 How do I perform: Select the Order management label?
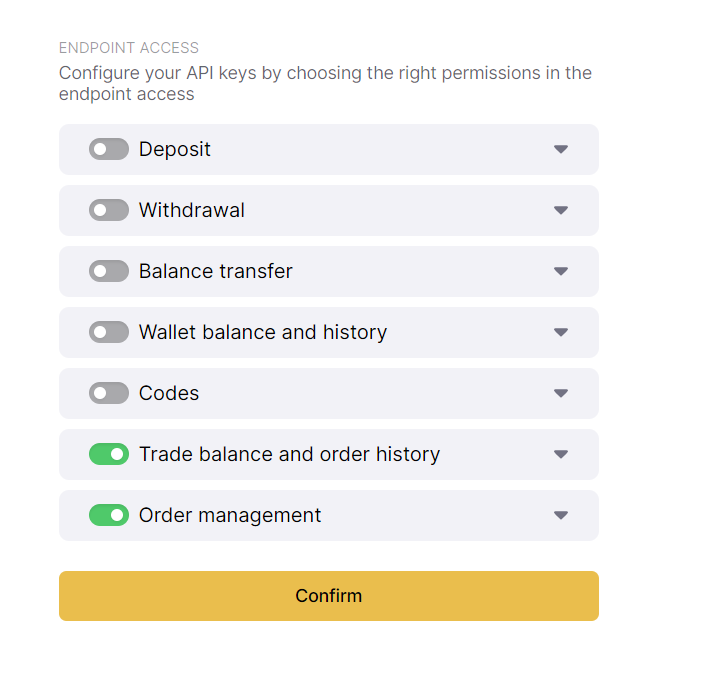230,515
